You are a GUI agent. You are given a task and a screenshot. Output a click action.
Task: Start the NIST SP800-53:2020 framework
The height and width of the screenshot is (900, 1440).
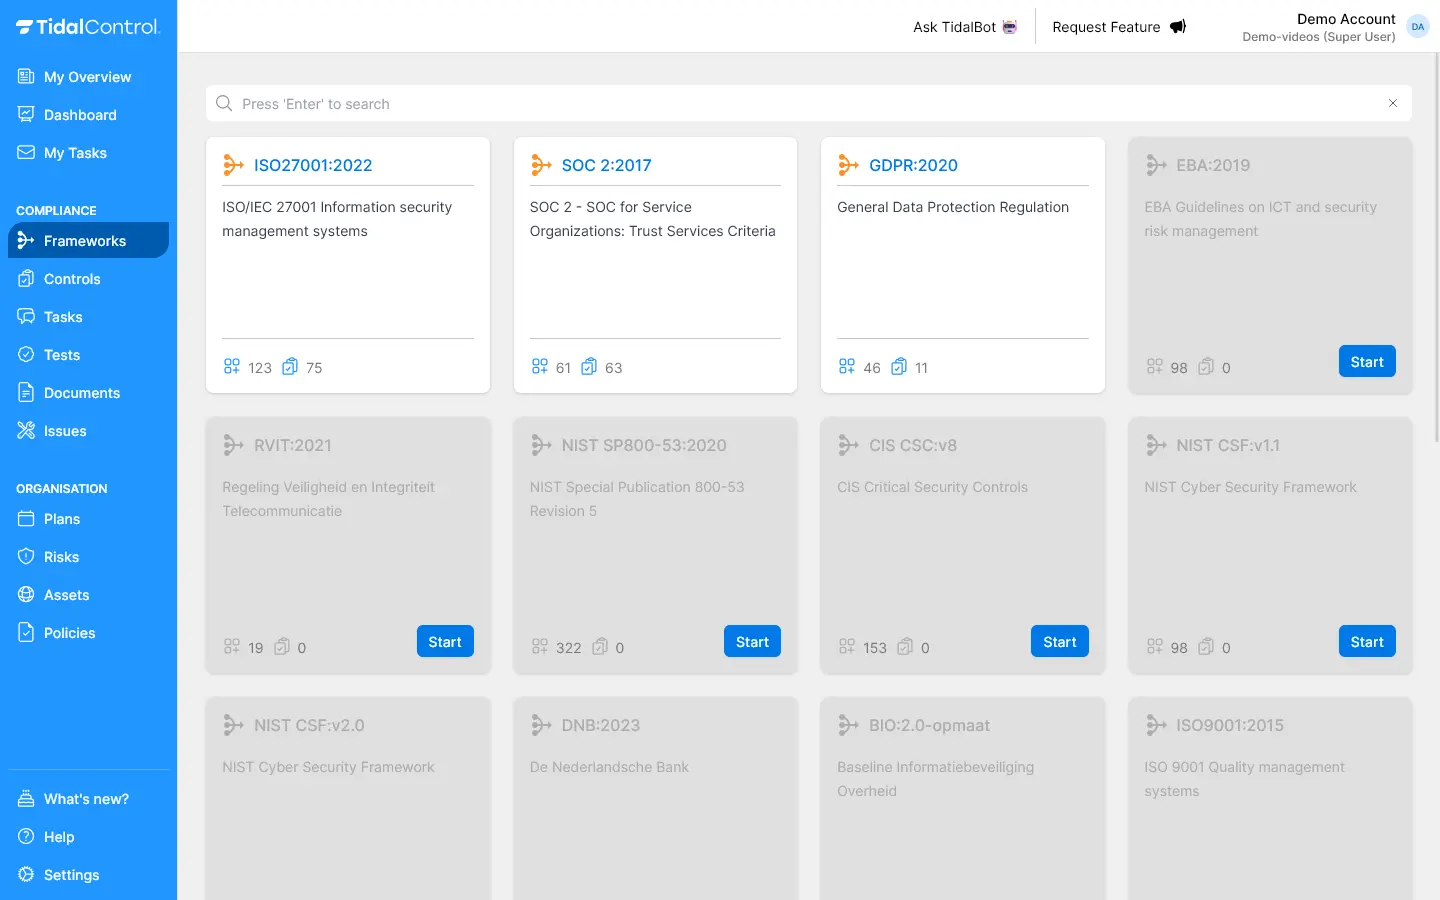[x=752, y=642]
